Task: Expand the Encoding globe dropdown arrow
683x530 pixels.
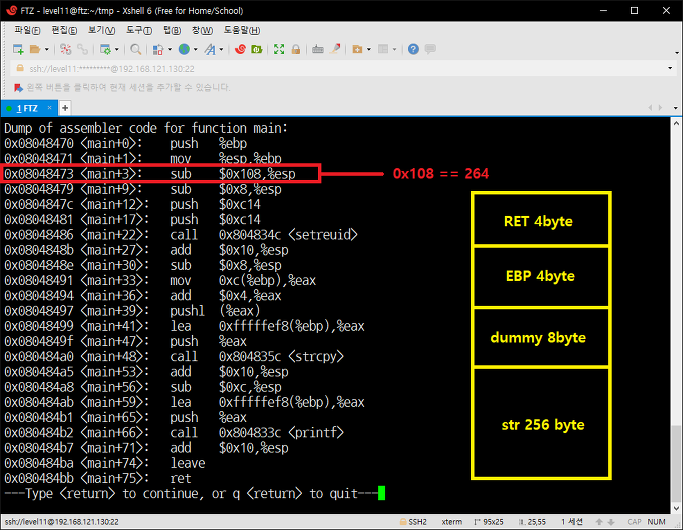Action: tap(196, 50)
